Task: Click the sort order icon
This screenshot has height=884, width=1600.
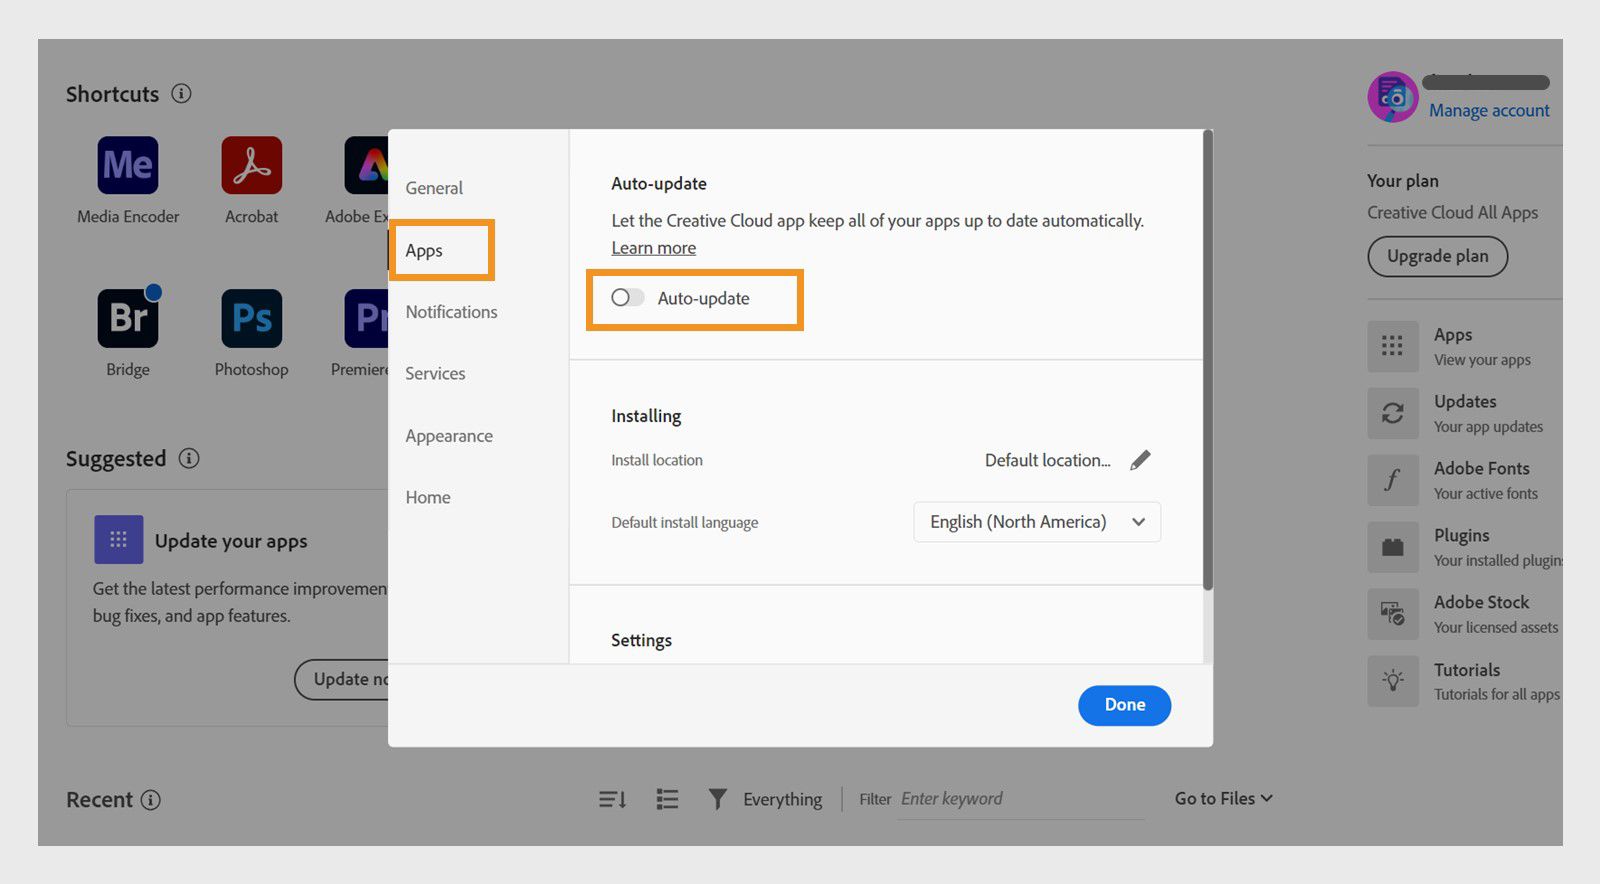Action: pyautogui.click(x=612, y=799)
